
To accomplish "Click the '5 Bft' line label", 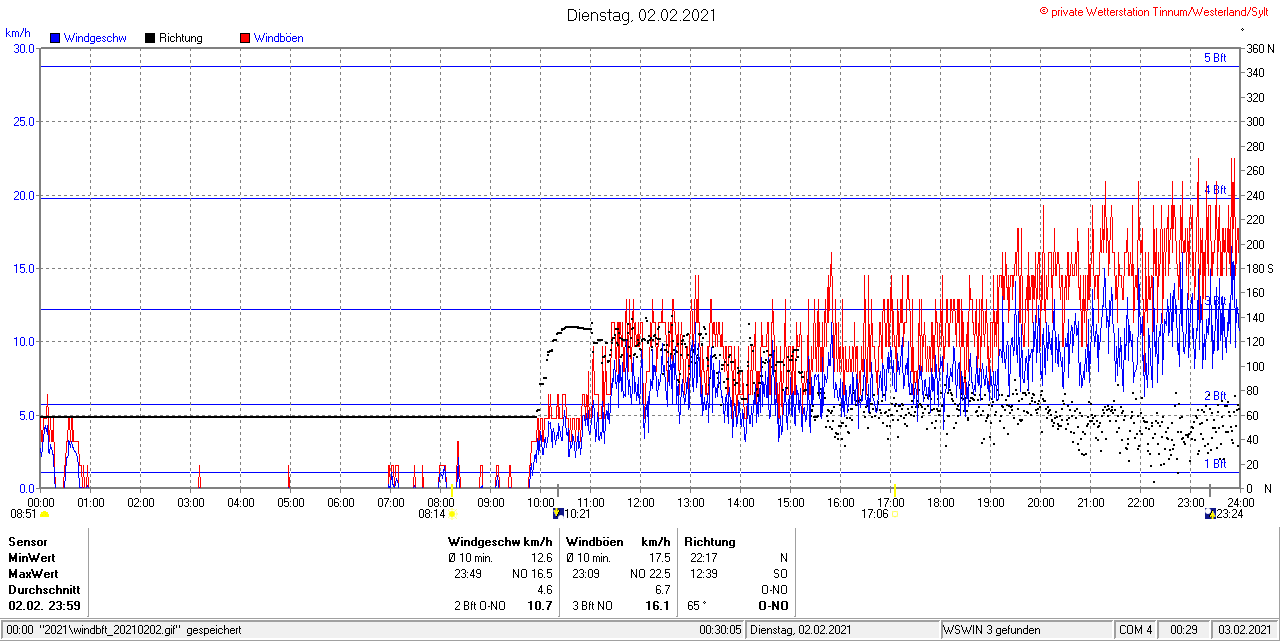I will [x=1215, y=58].
